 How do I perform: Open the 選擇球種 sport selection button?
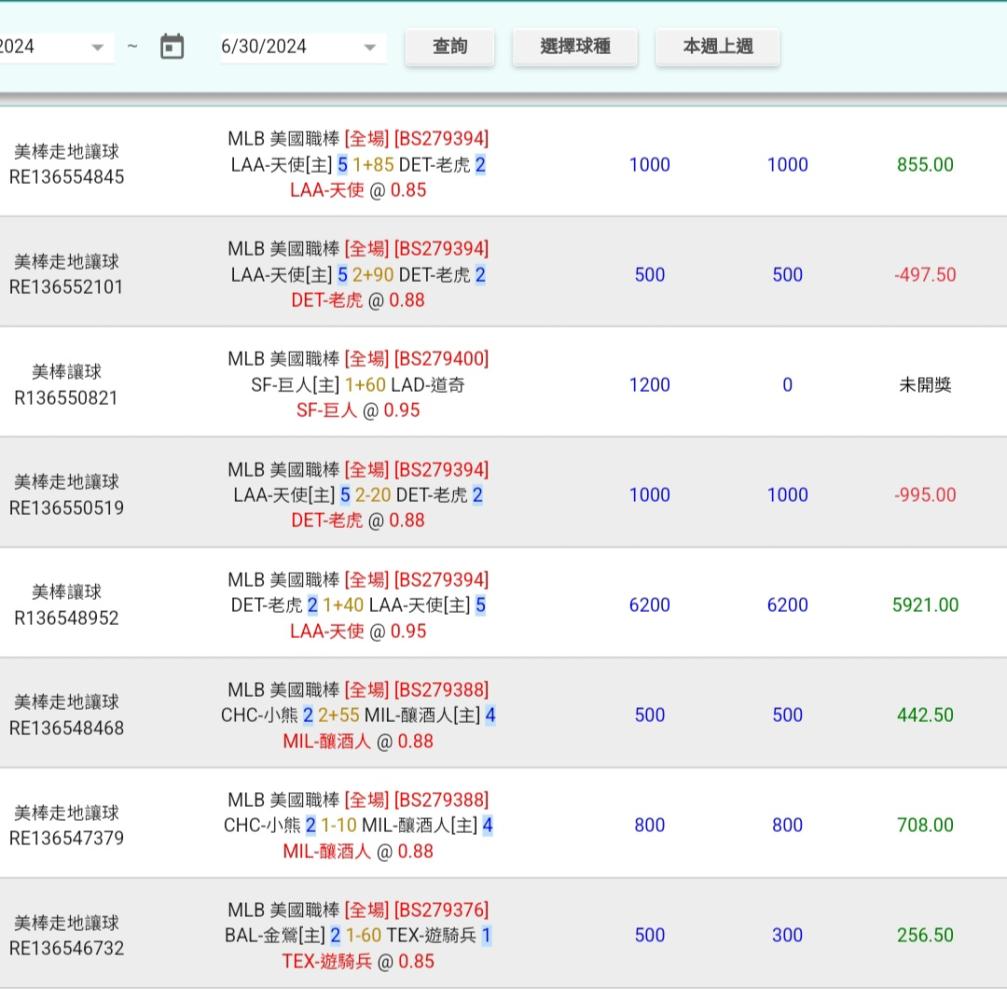coord(575,47)
